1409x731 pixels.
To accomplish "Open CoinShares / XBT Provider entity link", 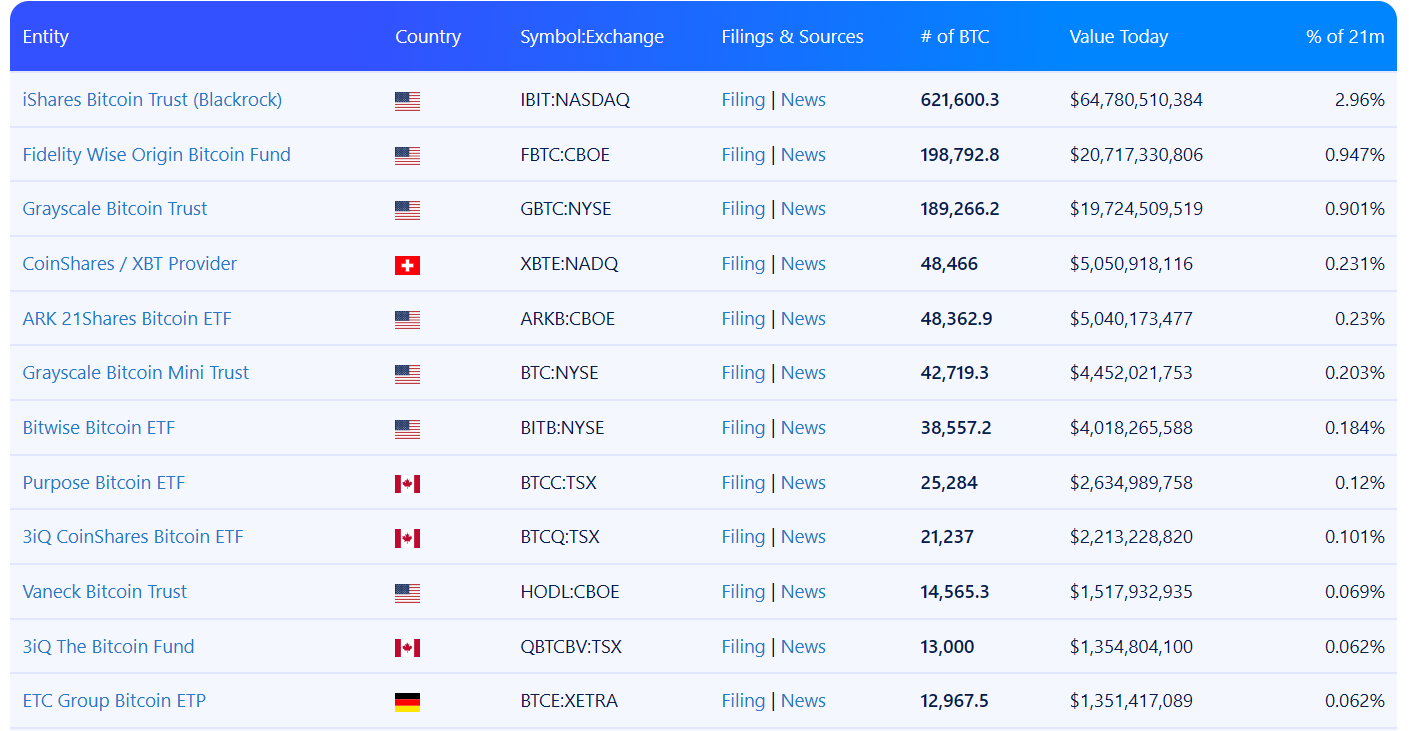I will [x=130, y=264].
